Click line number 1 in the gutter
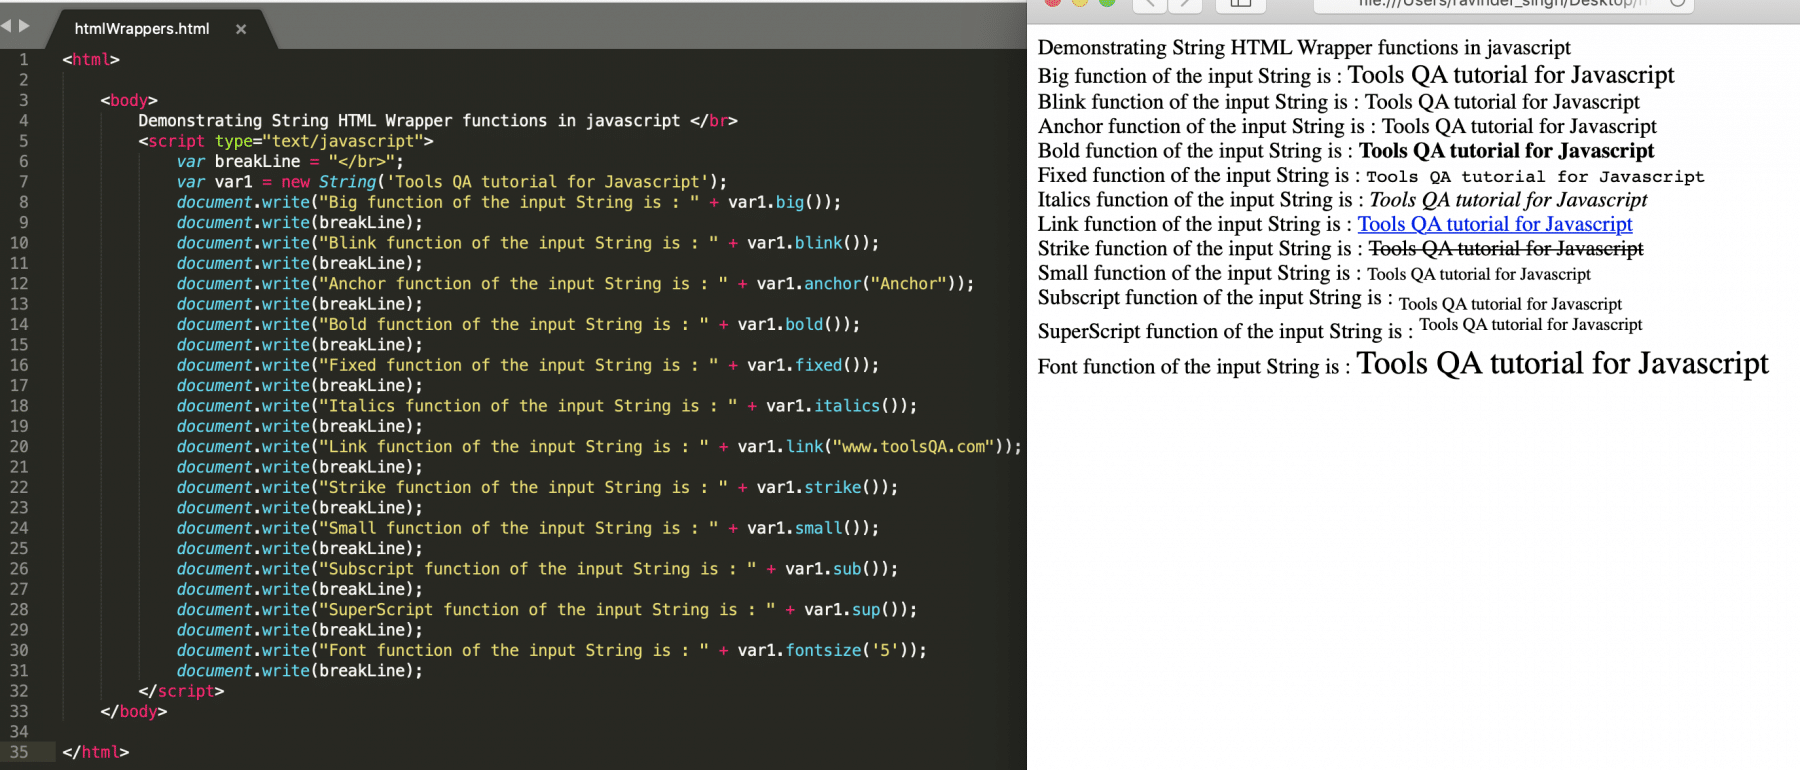 click(23, 59)
